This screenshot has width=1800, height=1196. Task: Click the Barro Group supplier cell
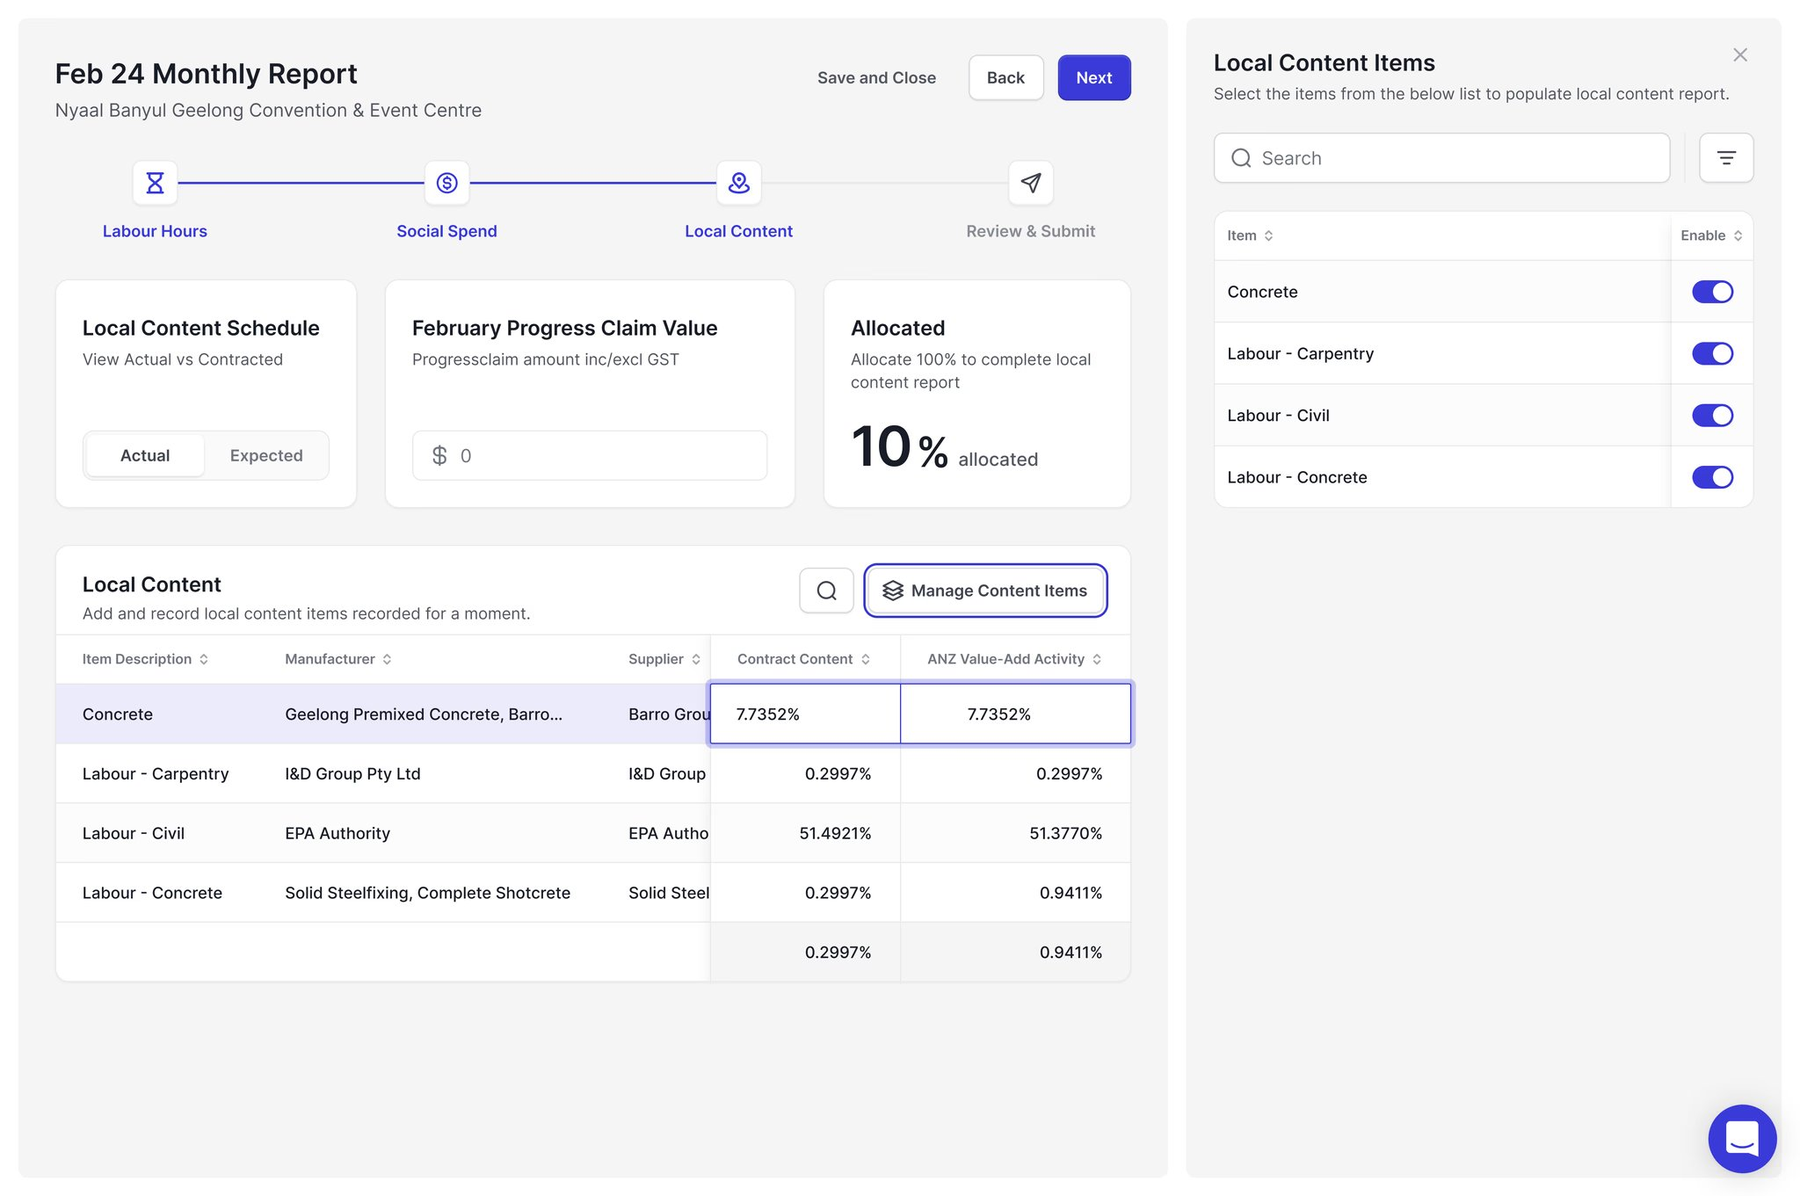[x=669, y=714]
